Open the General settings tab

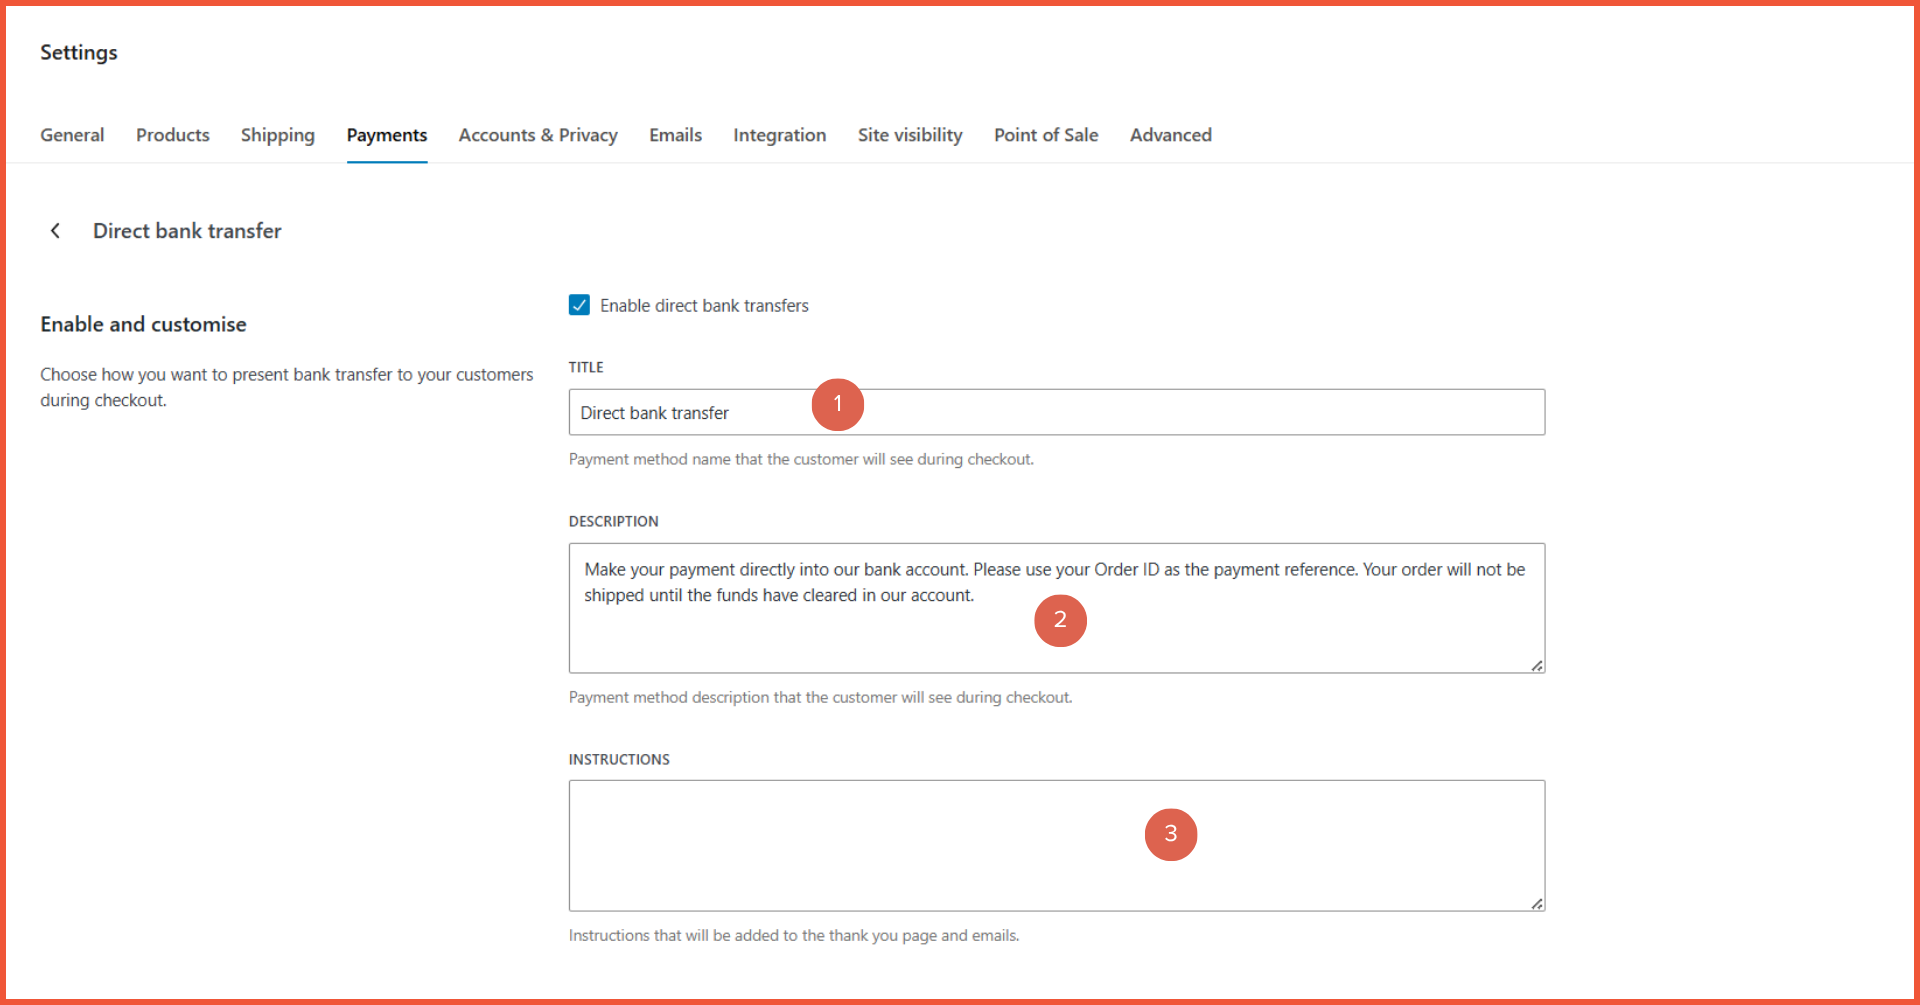tap(72, 135)
